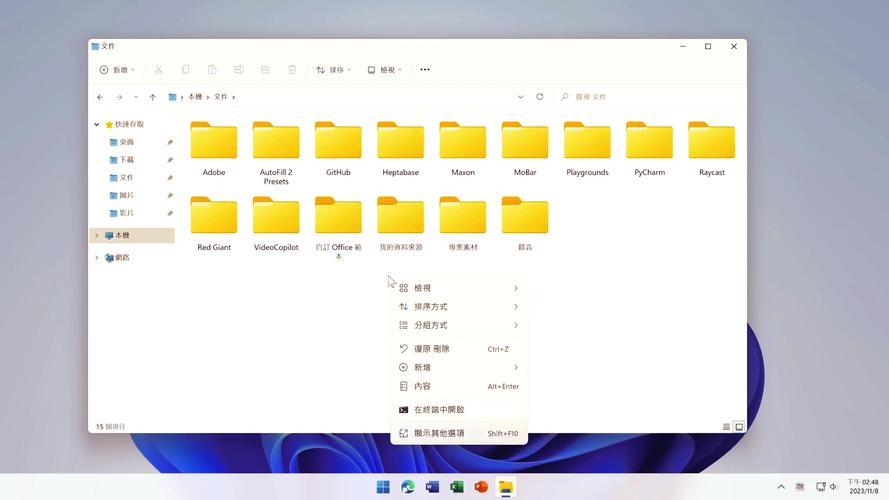Expand breadcrumb chevron after 文件
This screenshot has height=500, width=889.
[234, 97]
